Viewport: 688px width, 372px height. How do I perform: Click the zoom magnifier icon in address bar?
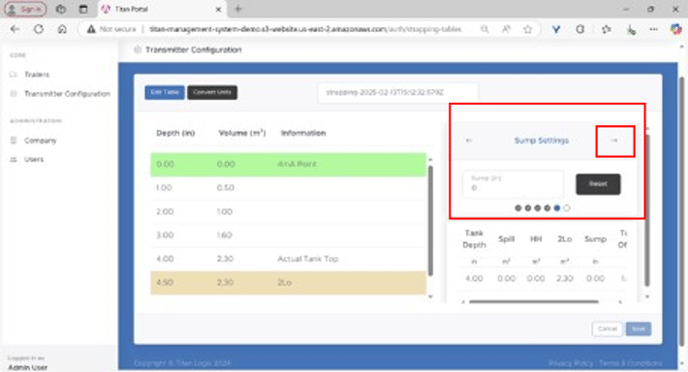[x=484, y=29]
